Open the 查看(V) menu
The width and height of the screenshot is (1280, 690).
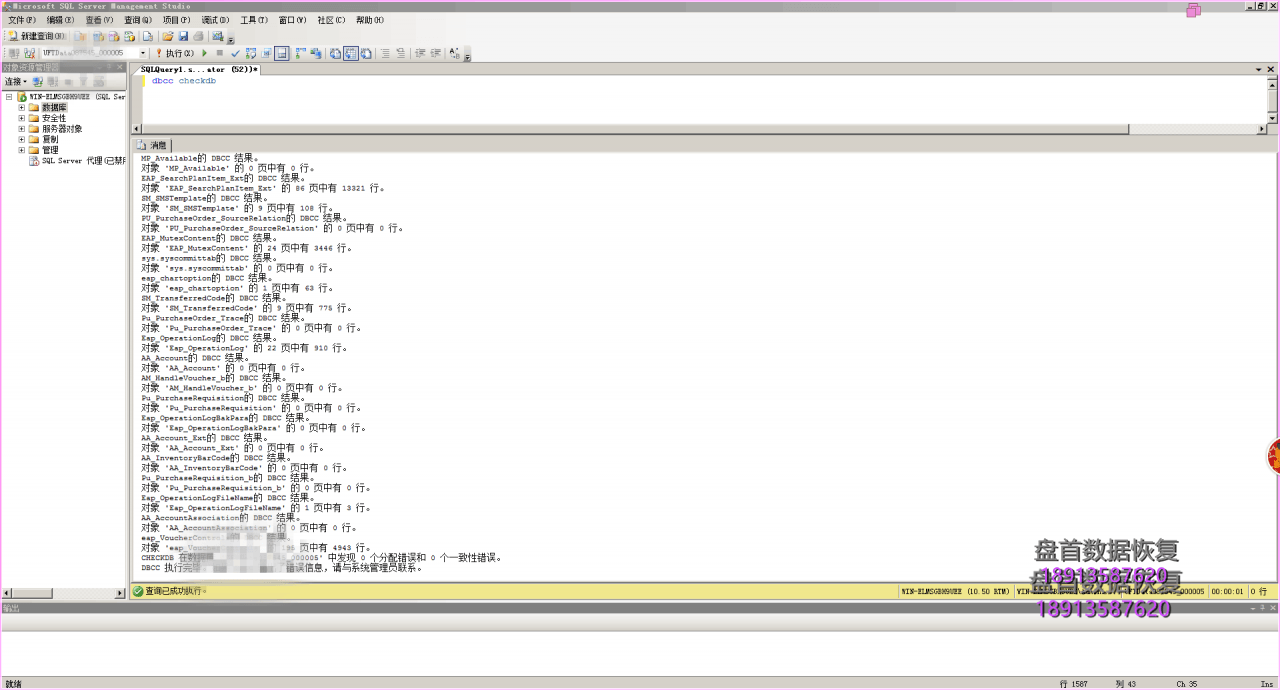(100, 20)
